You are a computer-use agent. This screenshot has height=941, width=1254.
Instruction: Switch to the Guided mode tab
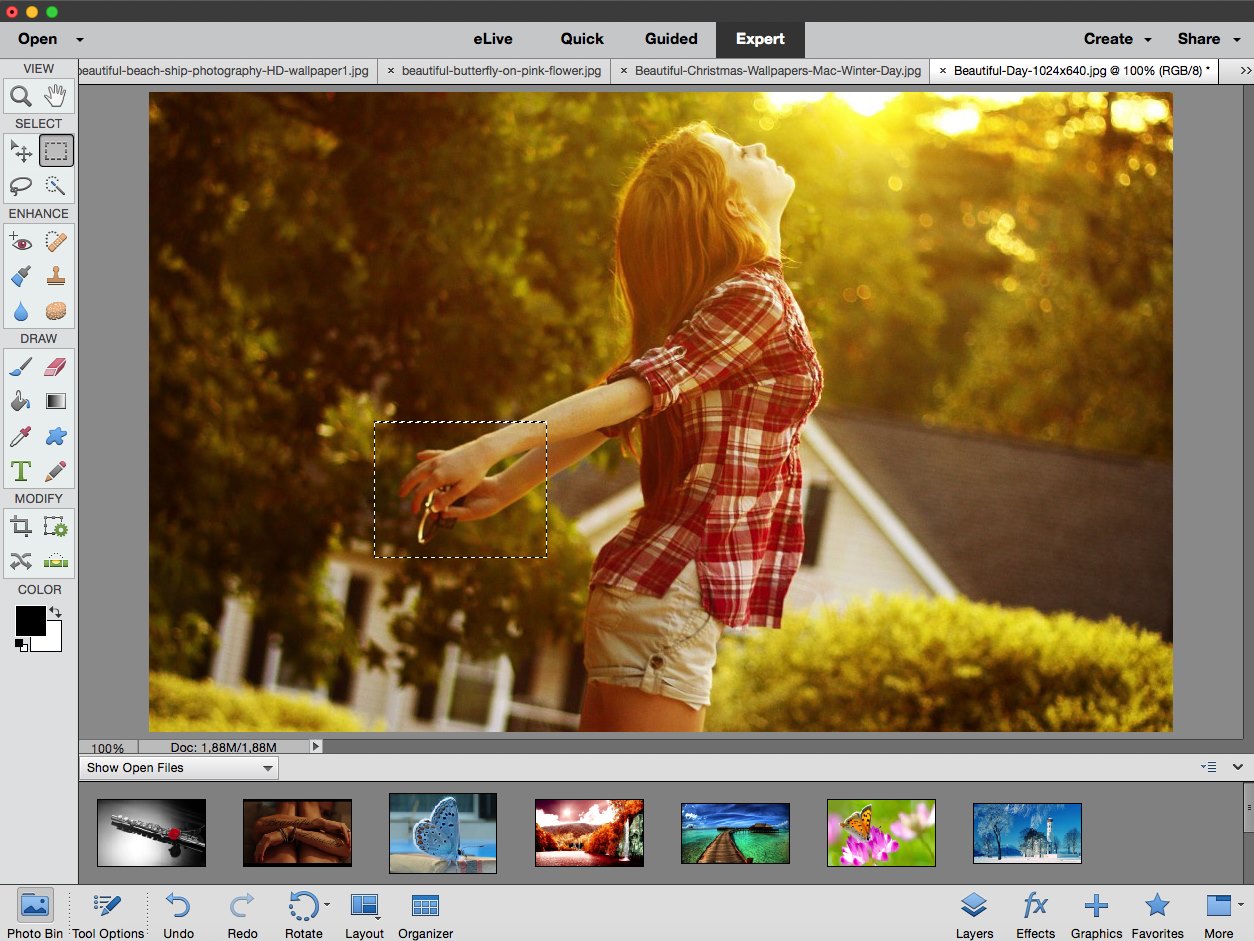click(671, 39)
